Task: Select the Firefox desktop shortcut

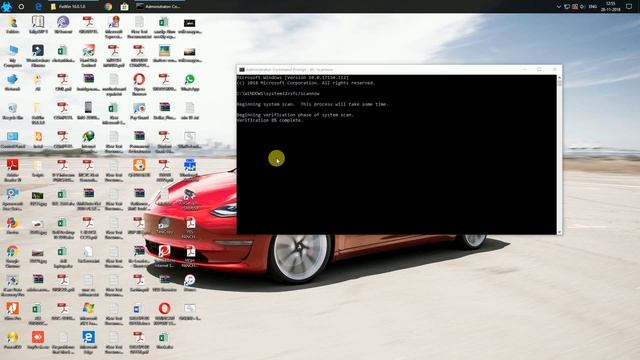Action: click(x=13, y=226)
